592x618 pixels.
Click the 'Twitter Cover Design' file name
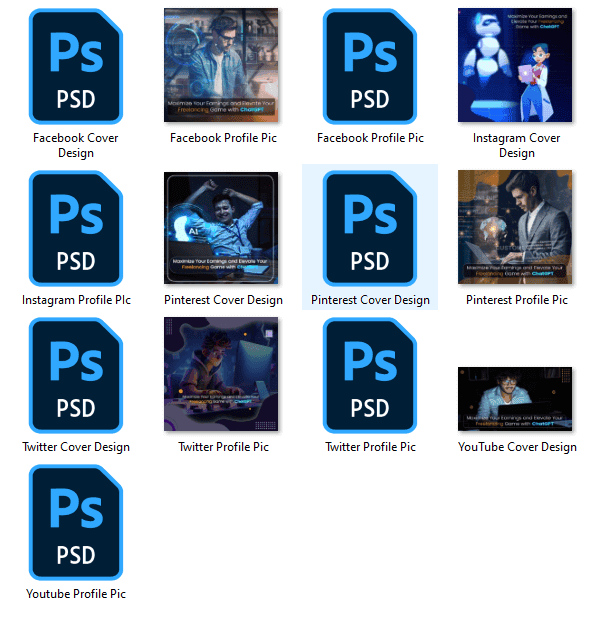pyautogui.click(x=76, y=447)
